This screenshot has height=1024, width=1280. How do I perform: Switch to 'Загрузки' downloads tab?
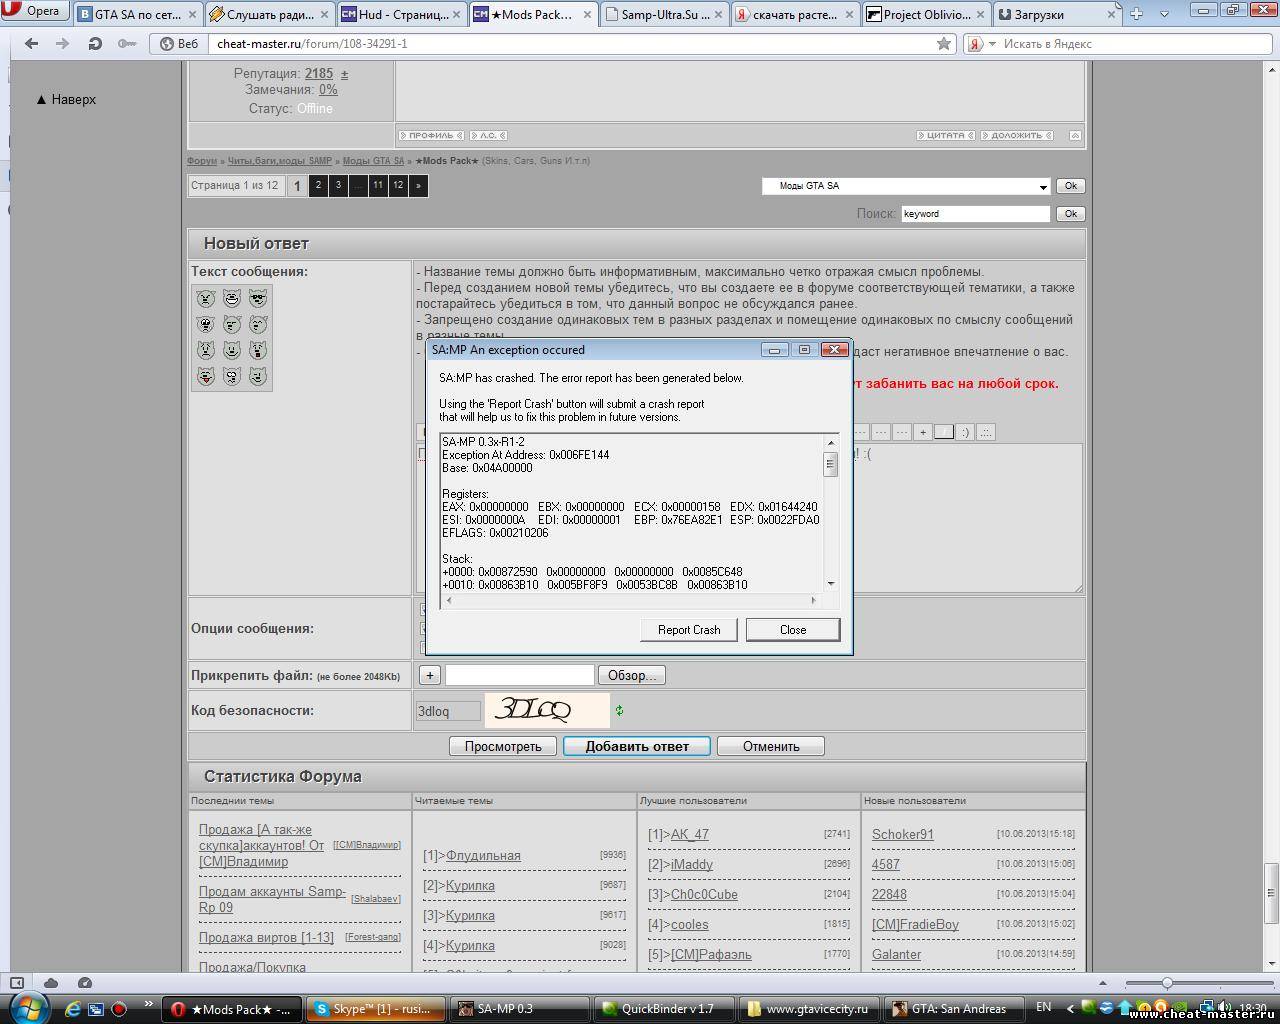point(1058,14)
